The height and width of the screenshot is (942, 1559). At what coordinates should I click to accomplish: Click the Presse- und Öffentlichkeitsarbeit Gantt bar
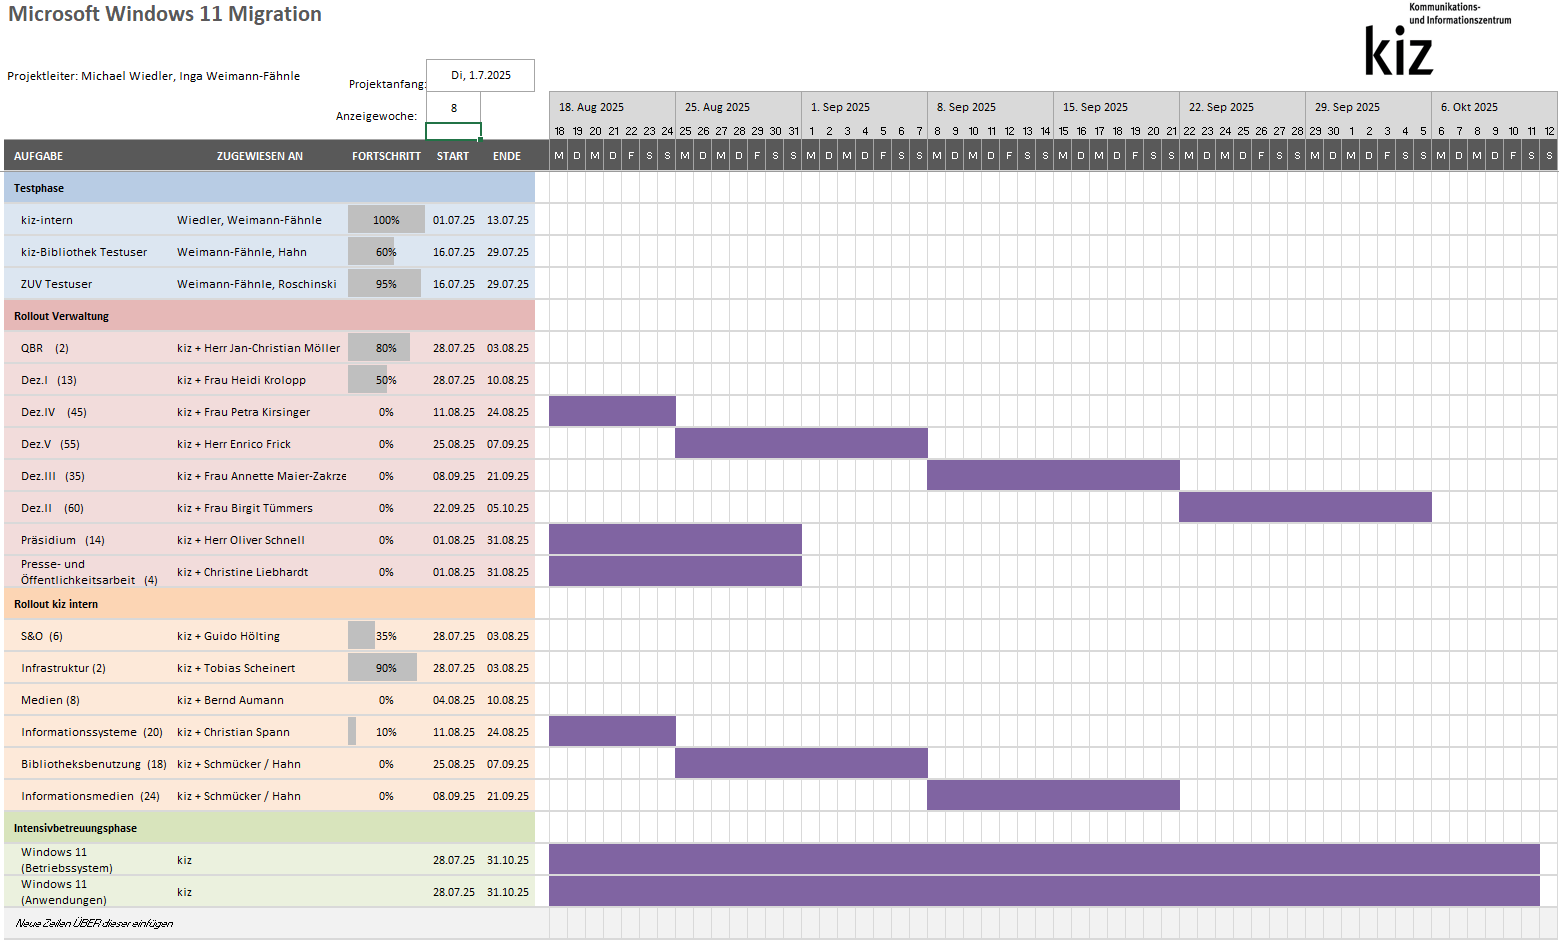point(675,571)
